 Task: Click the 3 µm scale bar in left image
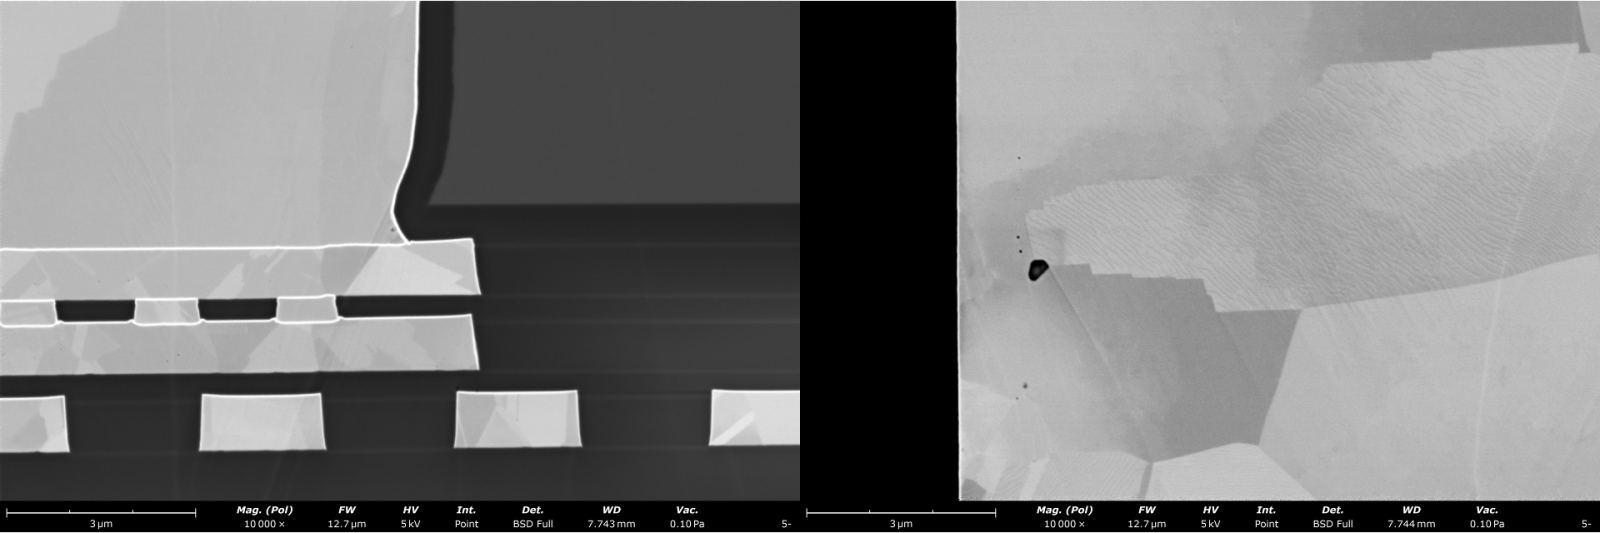[100, 514]
